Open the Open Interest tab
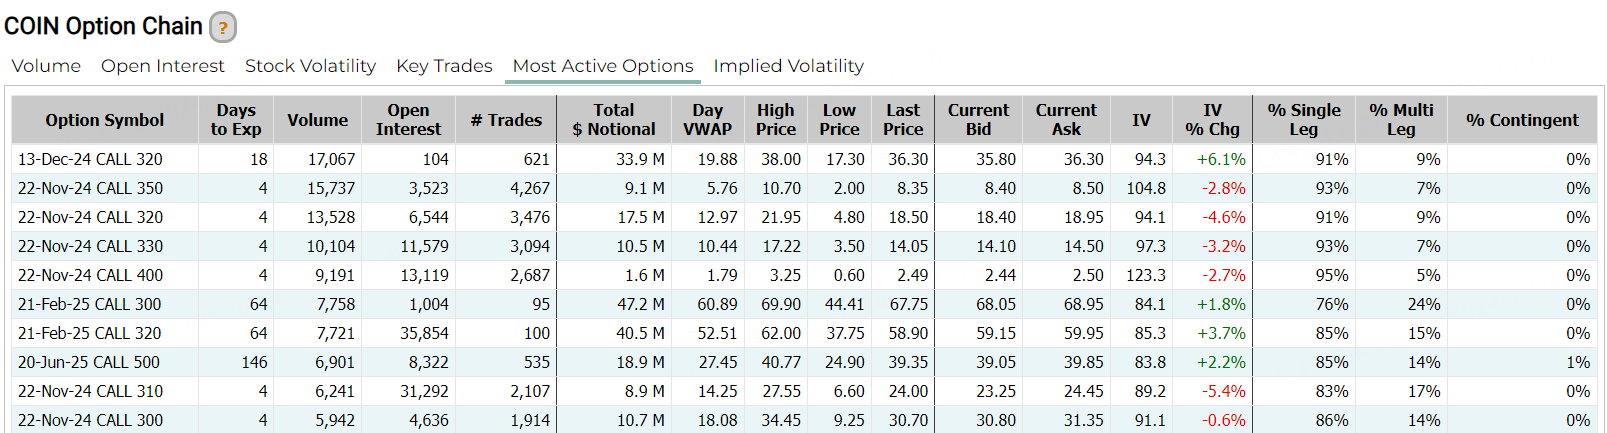The height and width of the screenshot is (433, 1607). pos(163,66)
